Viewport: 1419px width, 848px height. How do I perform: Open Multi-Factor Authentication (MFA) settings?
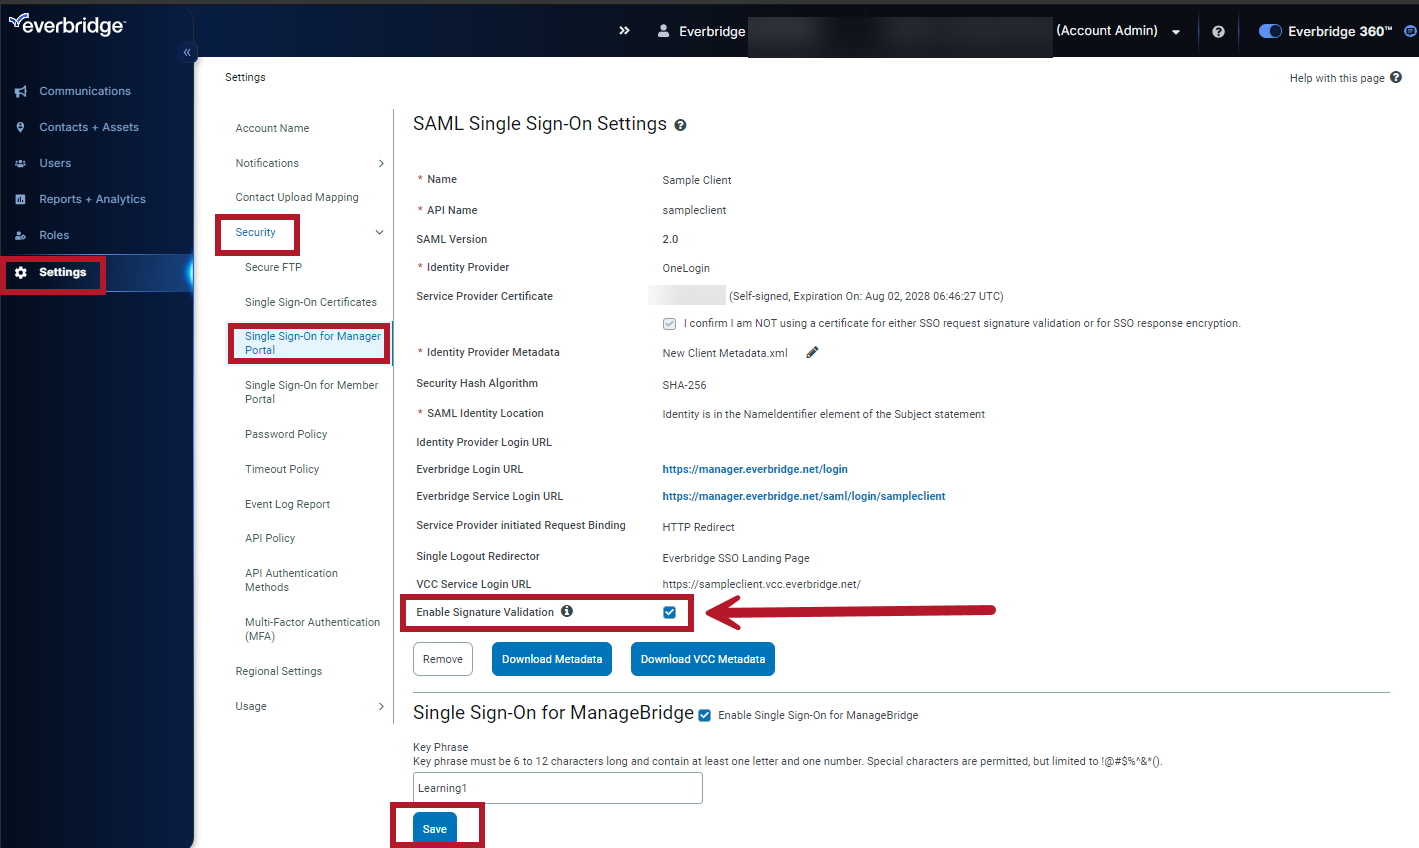coord(312,629)
